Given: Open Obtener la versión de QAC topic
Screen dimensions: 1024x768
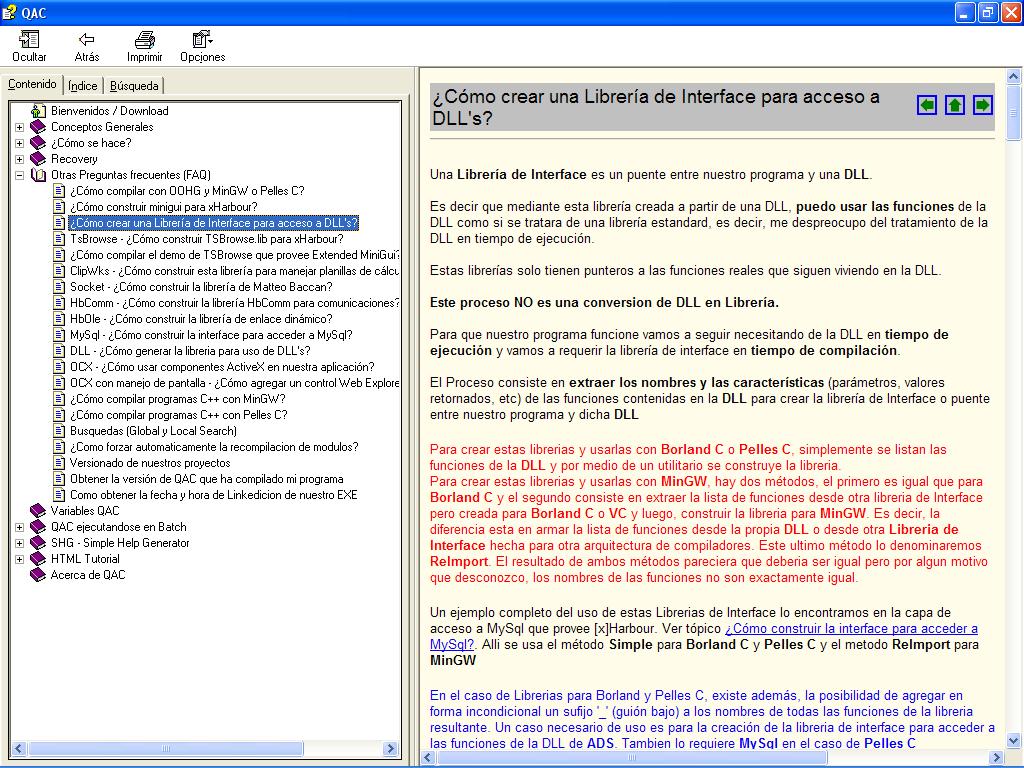Looking at the screenshot, I should click(206, 479).
